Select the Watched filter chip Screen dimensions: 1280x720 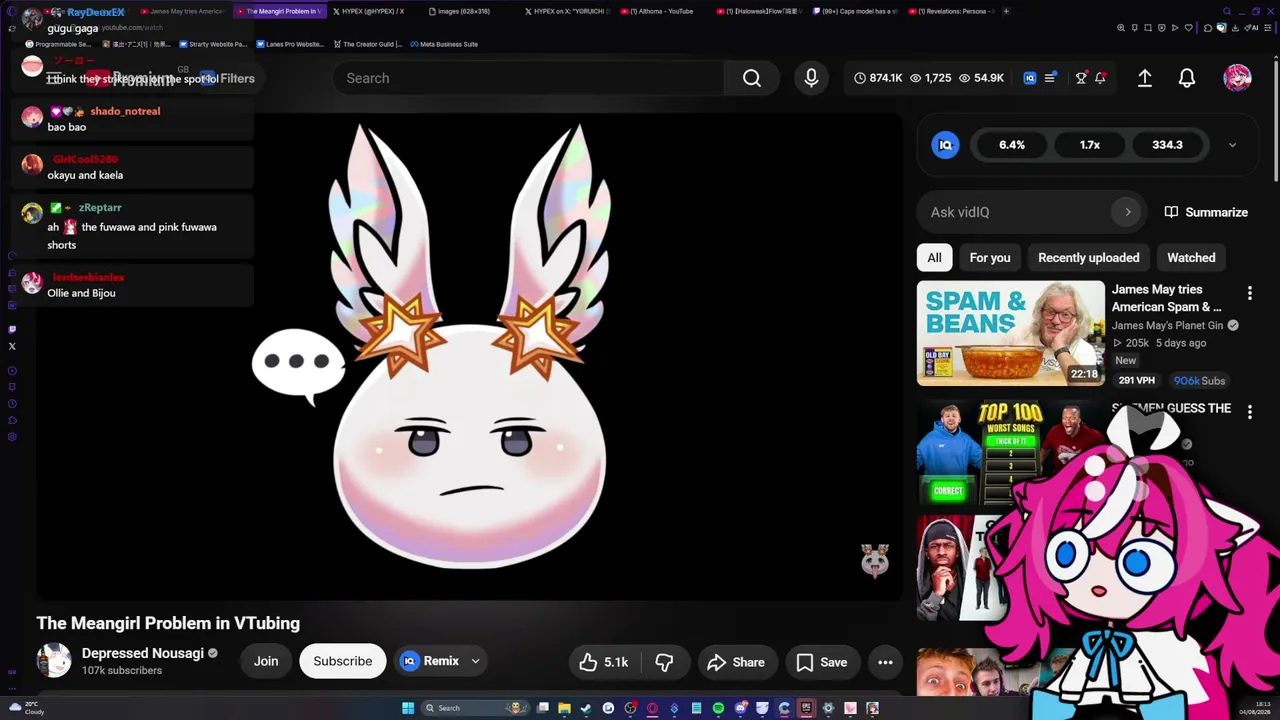1191,257
